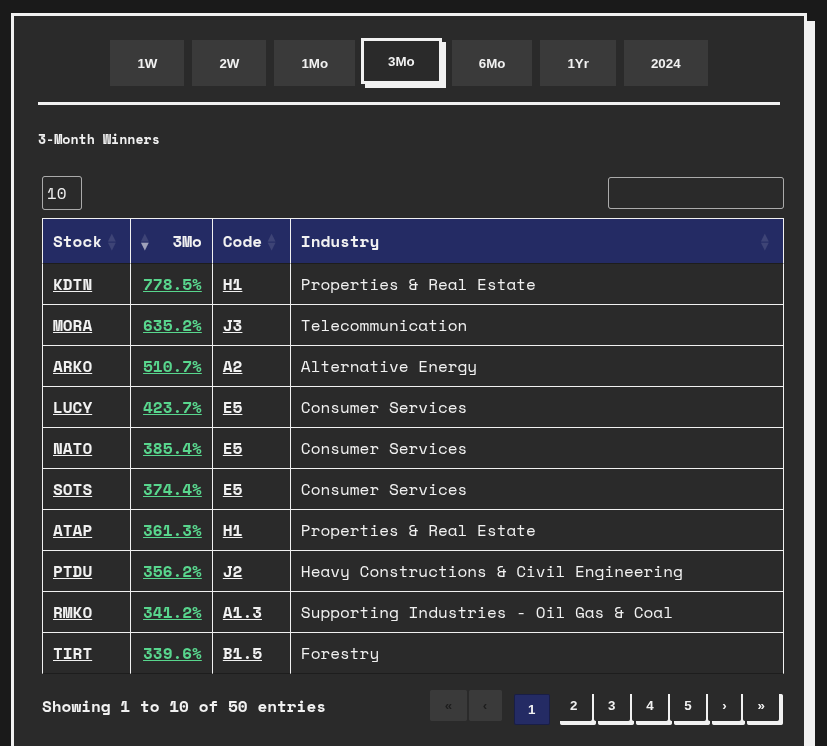827x746 pixels.
Task: Go to next page arrow
Action: [725, 706]
